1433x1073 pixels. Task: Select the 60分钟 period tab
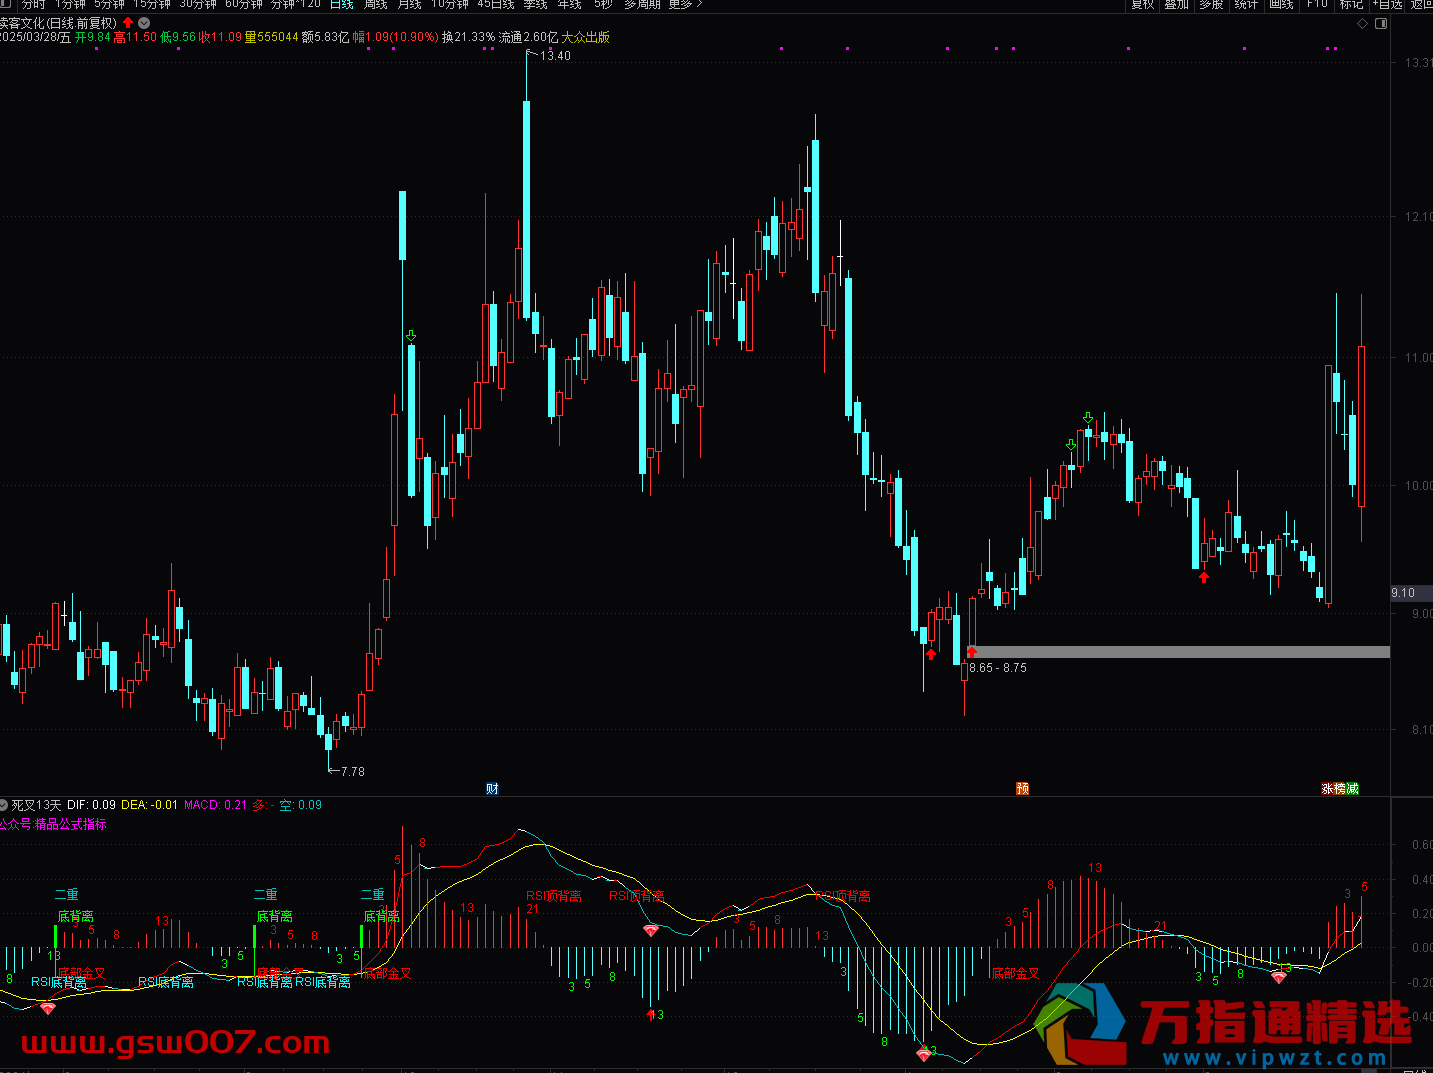244,4
